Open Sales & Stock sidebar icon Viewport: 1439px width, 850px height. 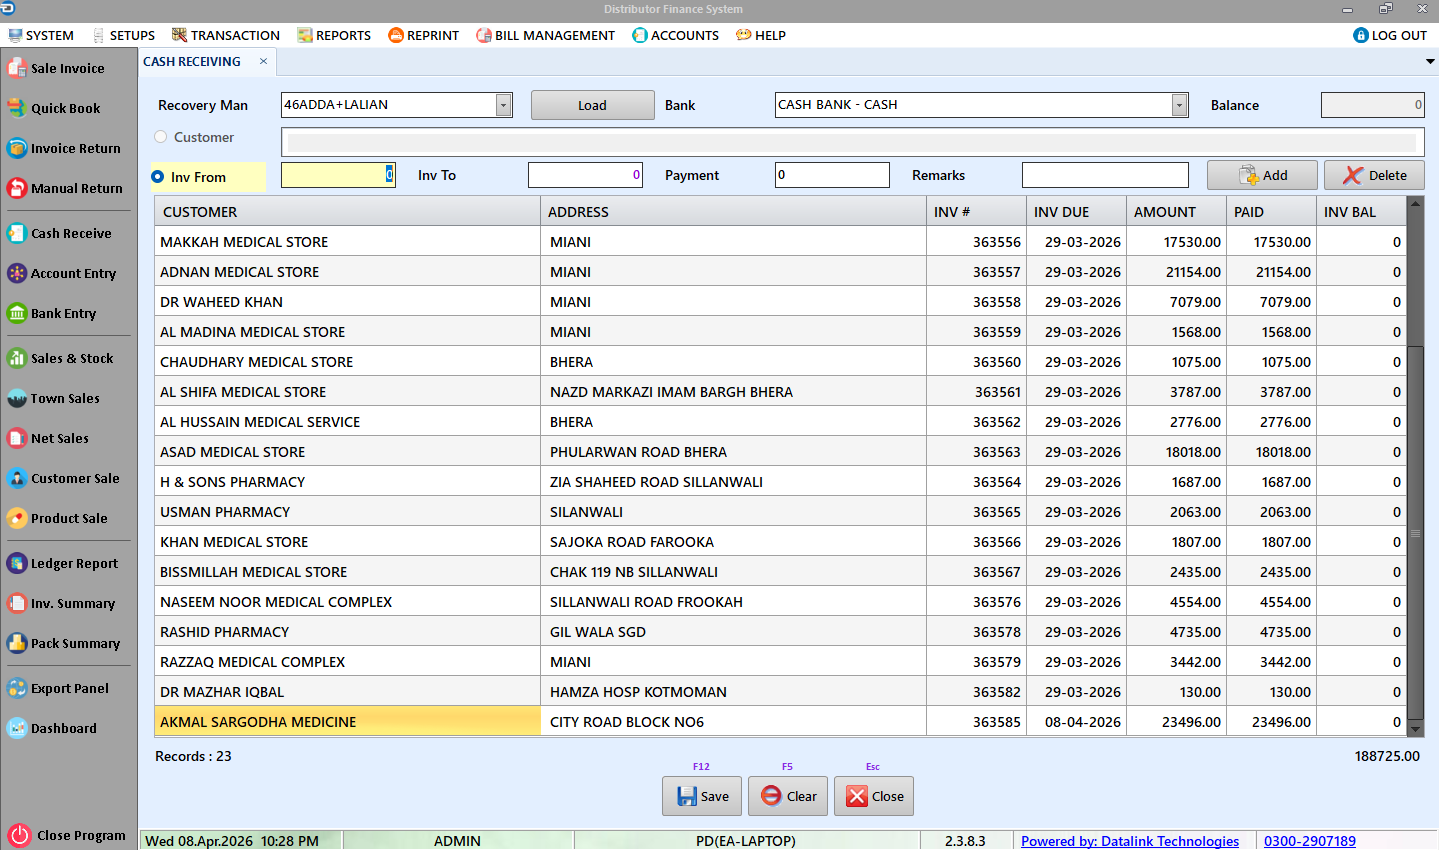[x=17, y=358]
